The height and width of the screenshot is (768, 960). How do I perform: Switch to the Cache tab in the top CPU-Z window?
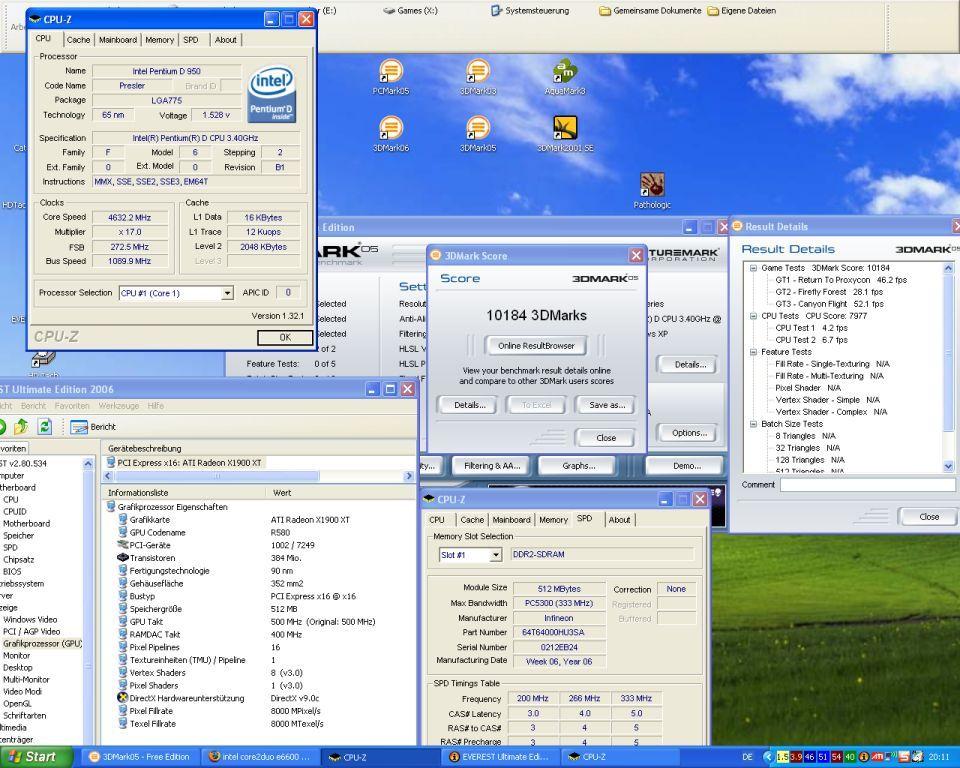click(78, 40)
